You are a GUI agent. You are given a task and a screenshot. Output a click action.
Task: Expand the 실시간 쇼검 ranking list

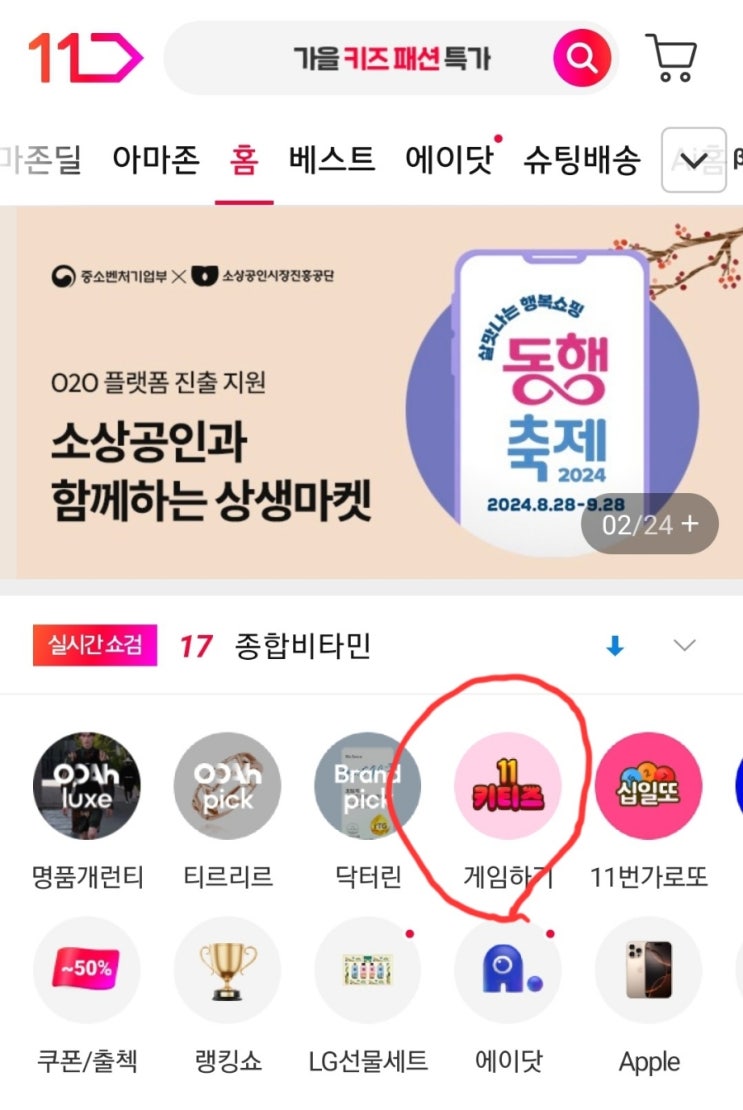pos(684,645)
